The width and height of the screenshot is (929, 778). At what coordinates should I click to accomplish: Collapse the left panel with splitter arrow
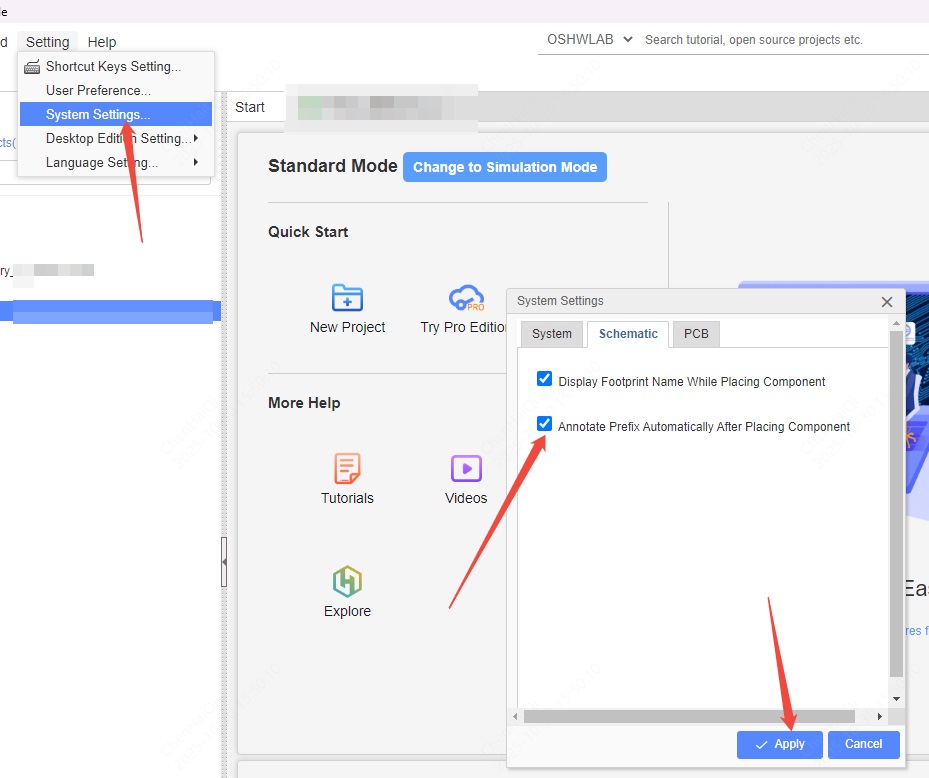pyautogui.click(x=224, y=563)
